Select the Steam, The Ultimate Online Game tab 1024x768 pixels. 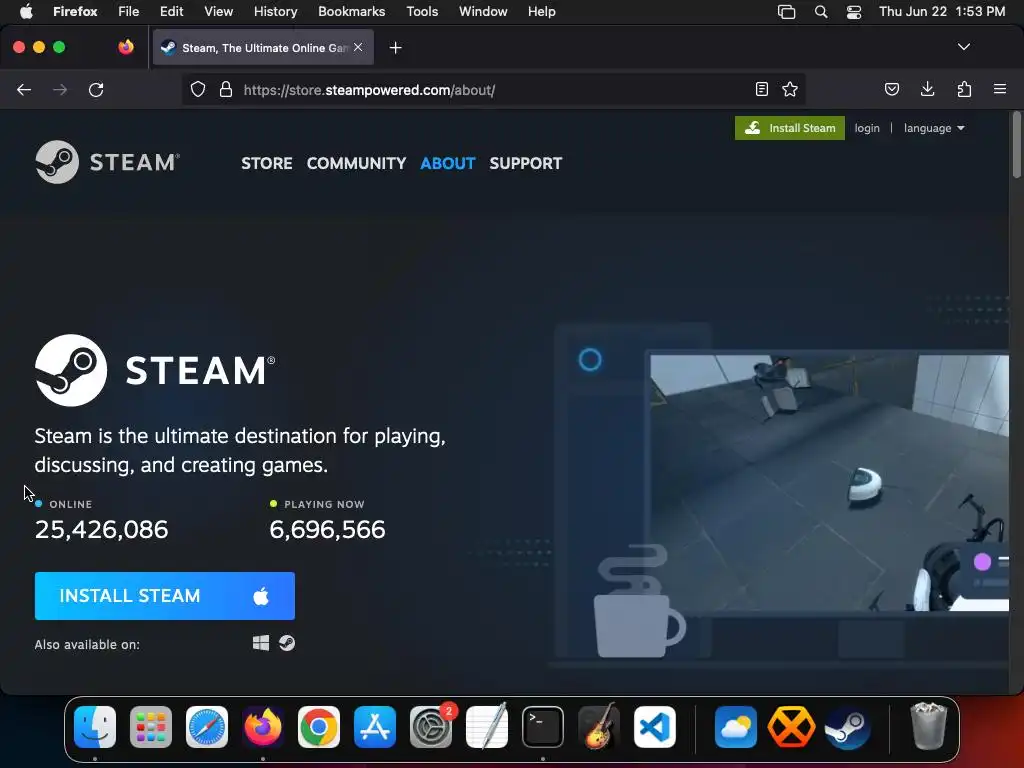(x=263, y=48)
